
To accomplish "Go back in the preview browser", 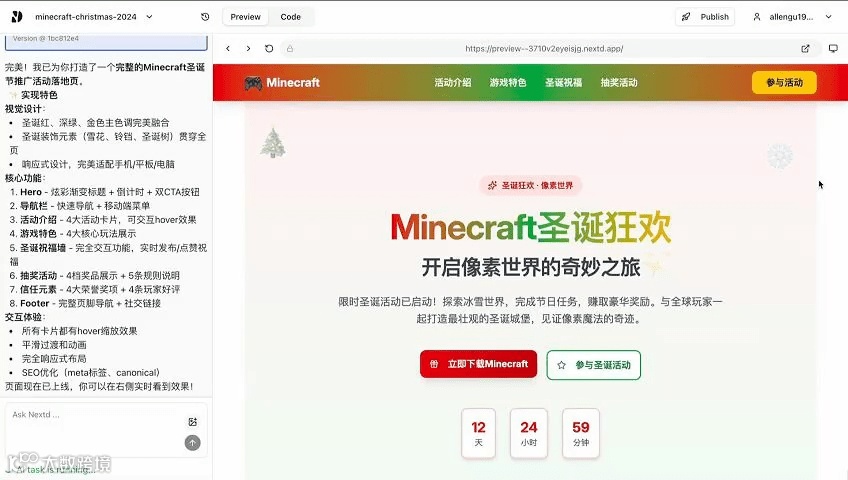I will 228,49.
